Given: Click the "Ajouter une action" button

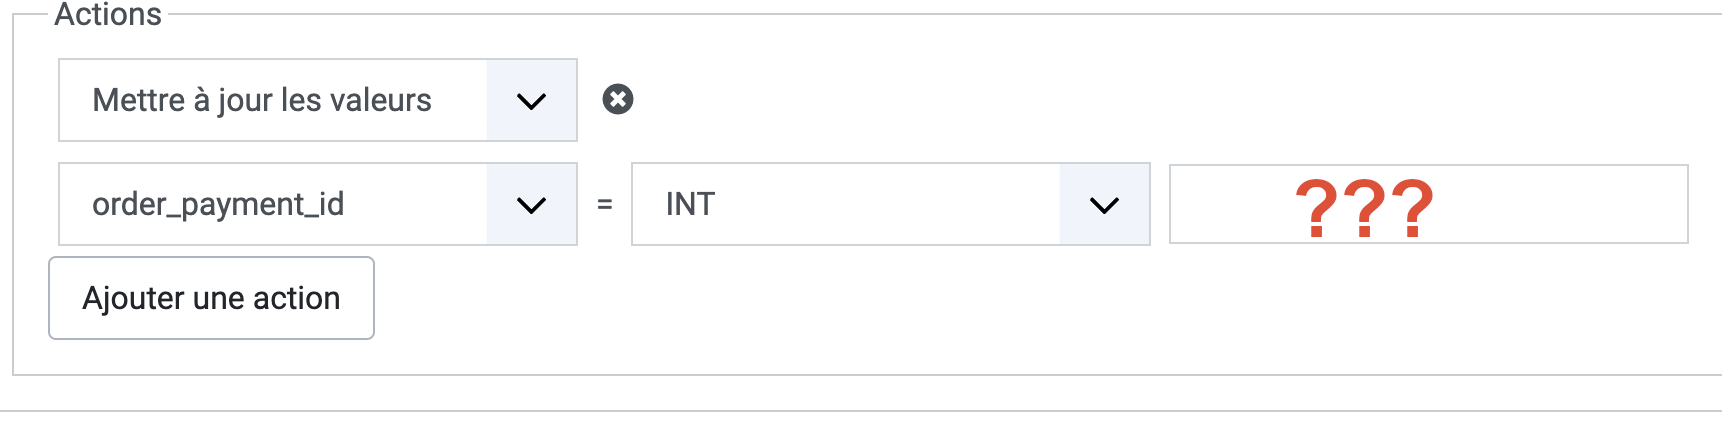Looking at the screenshot, I should (x=211, y=298).
